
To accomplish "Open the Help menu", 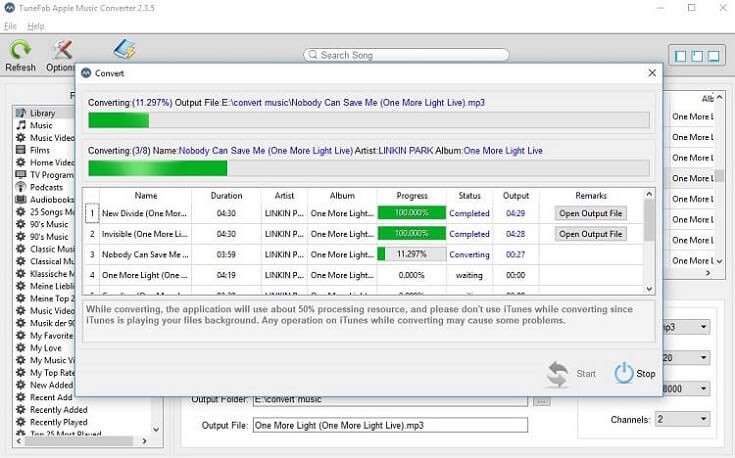I will 36,25.
